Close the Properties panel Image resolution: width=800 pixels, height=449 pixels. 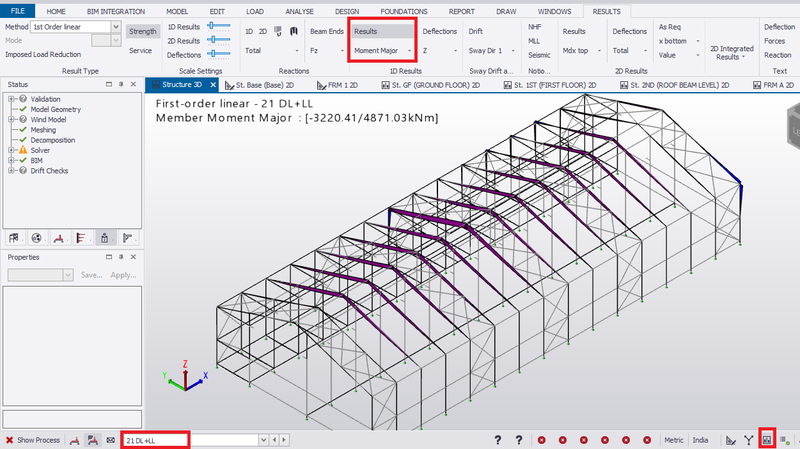point(133,257)
